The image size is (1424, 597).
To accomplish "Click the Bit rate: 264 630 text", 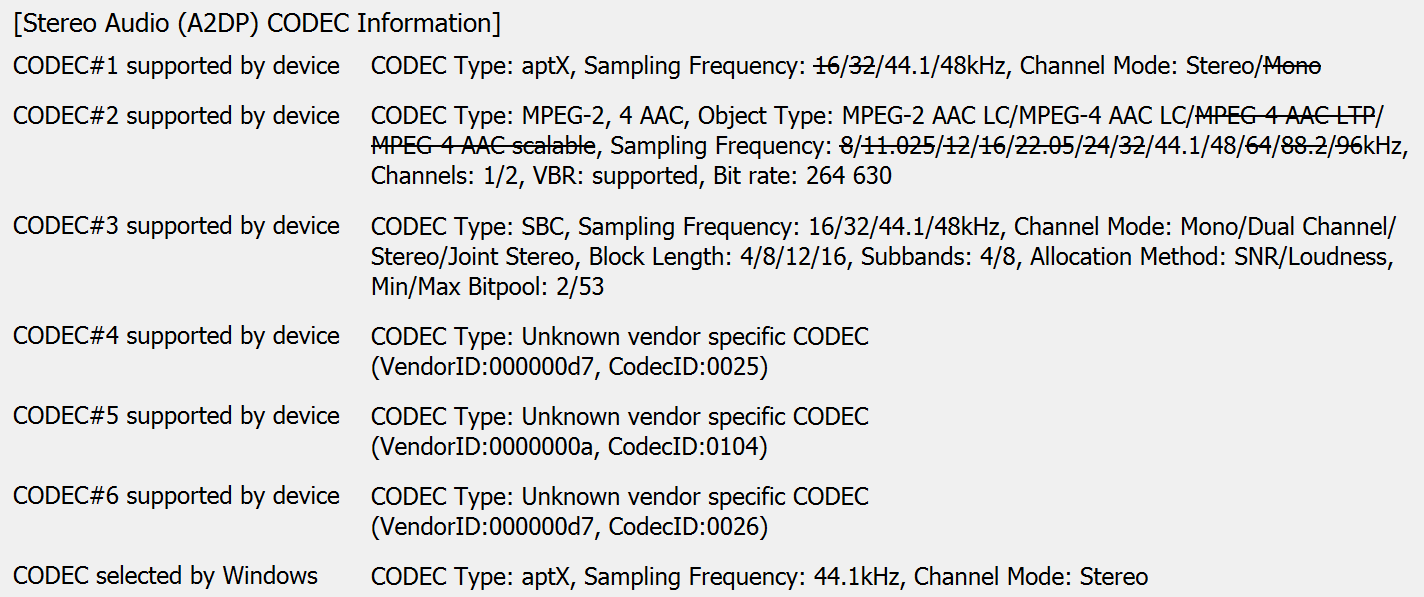I will tap(802, 176).
